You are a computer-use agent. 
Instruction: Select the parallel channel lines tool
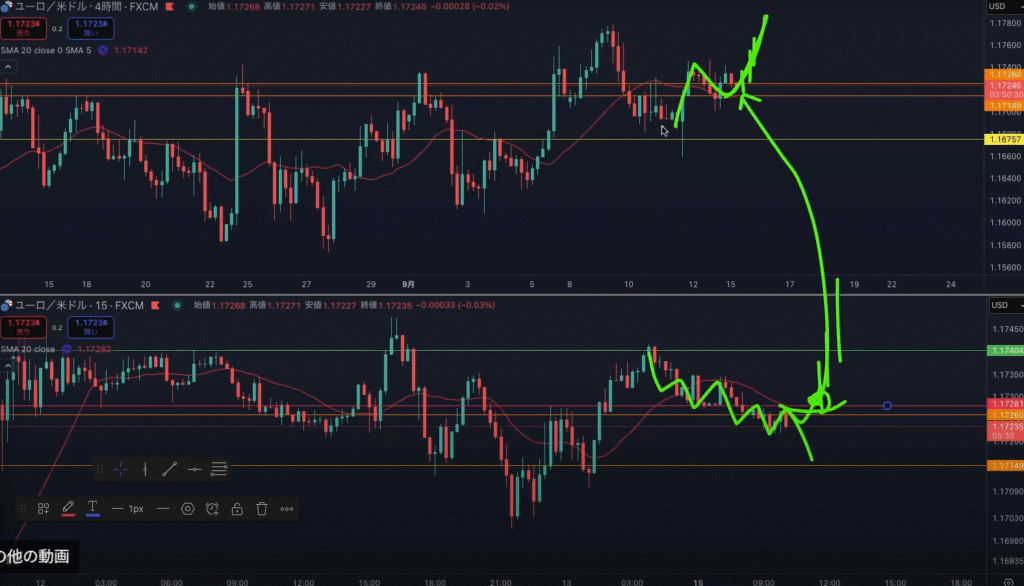(219, 469)
